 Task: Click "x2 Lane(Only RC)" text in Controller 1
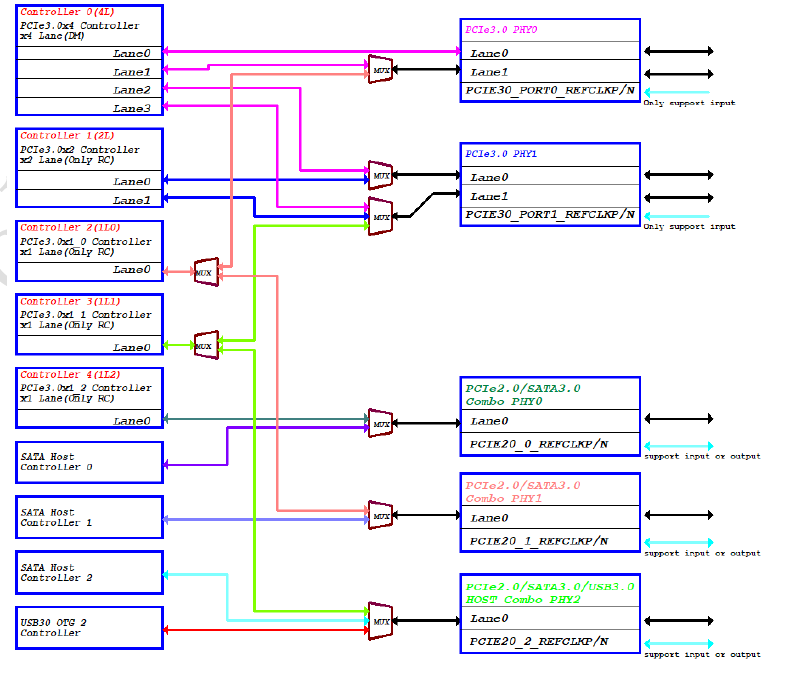67,160
